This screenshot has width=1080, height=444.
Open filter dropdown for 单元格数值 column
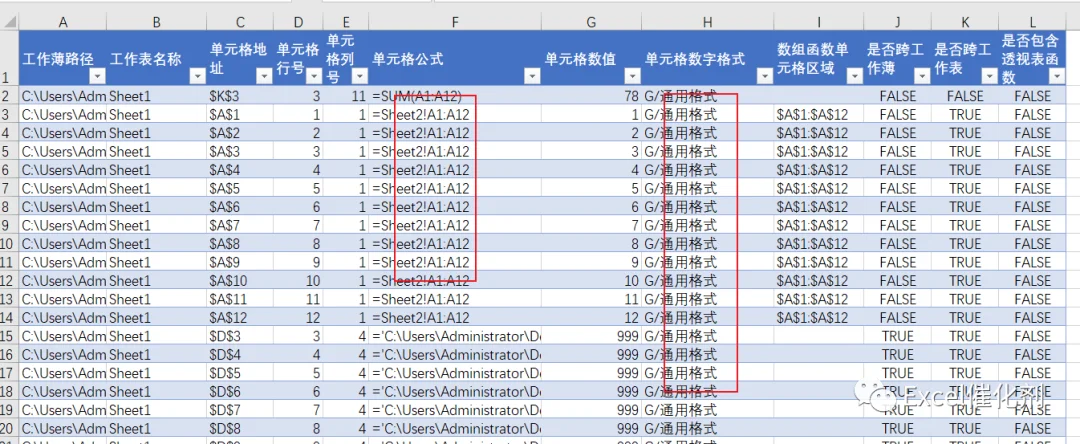(632, 76)
